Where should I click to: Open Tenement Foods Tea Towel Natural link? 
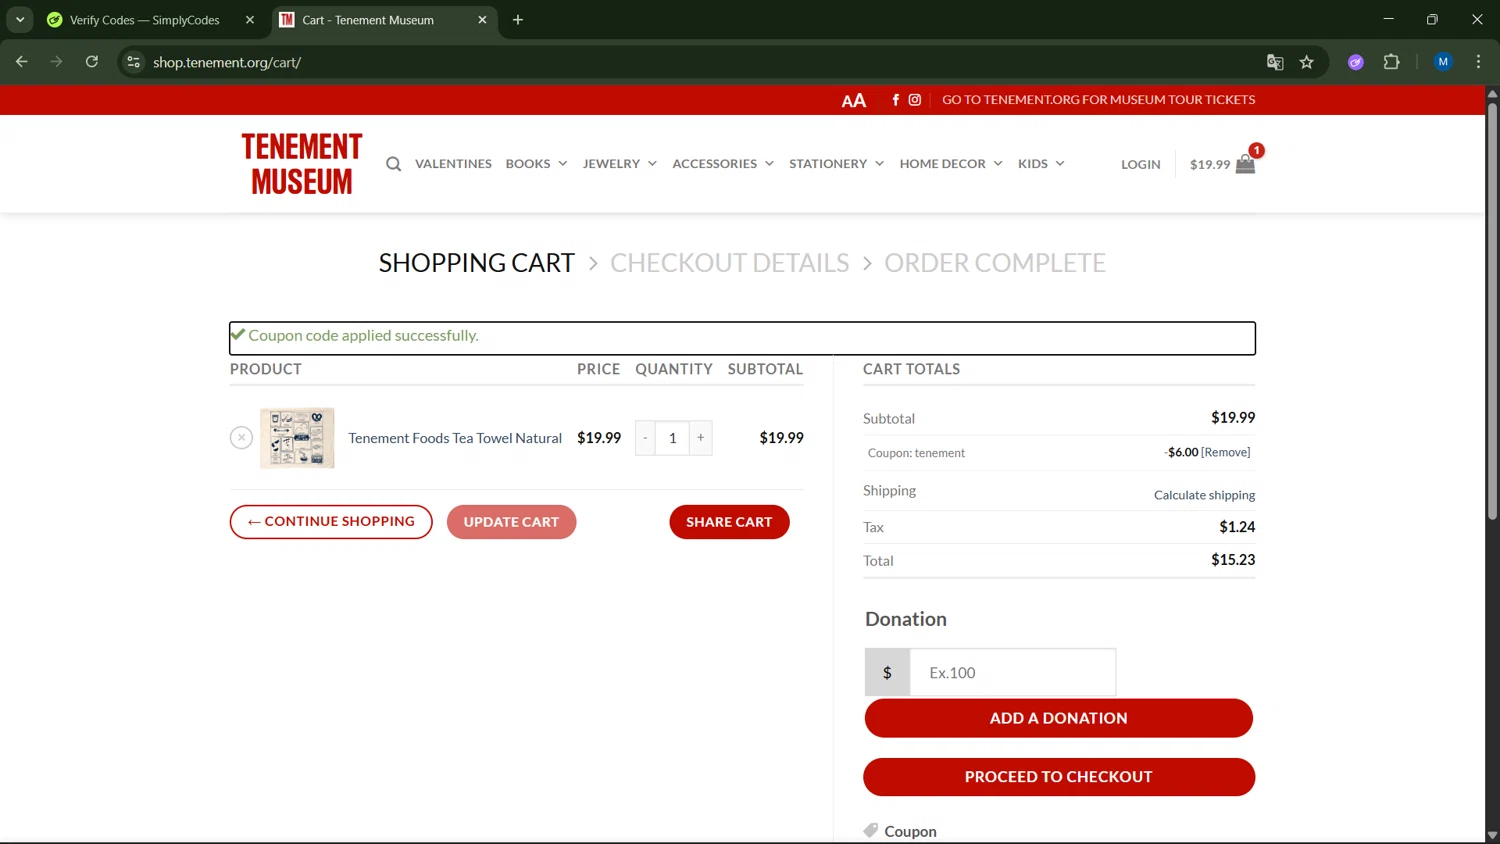pyautogui.click(x=455, y=438)
